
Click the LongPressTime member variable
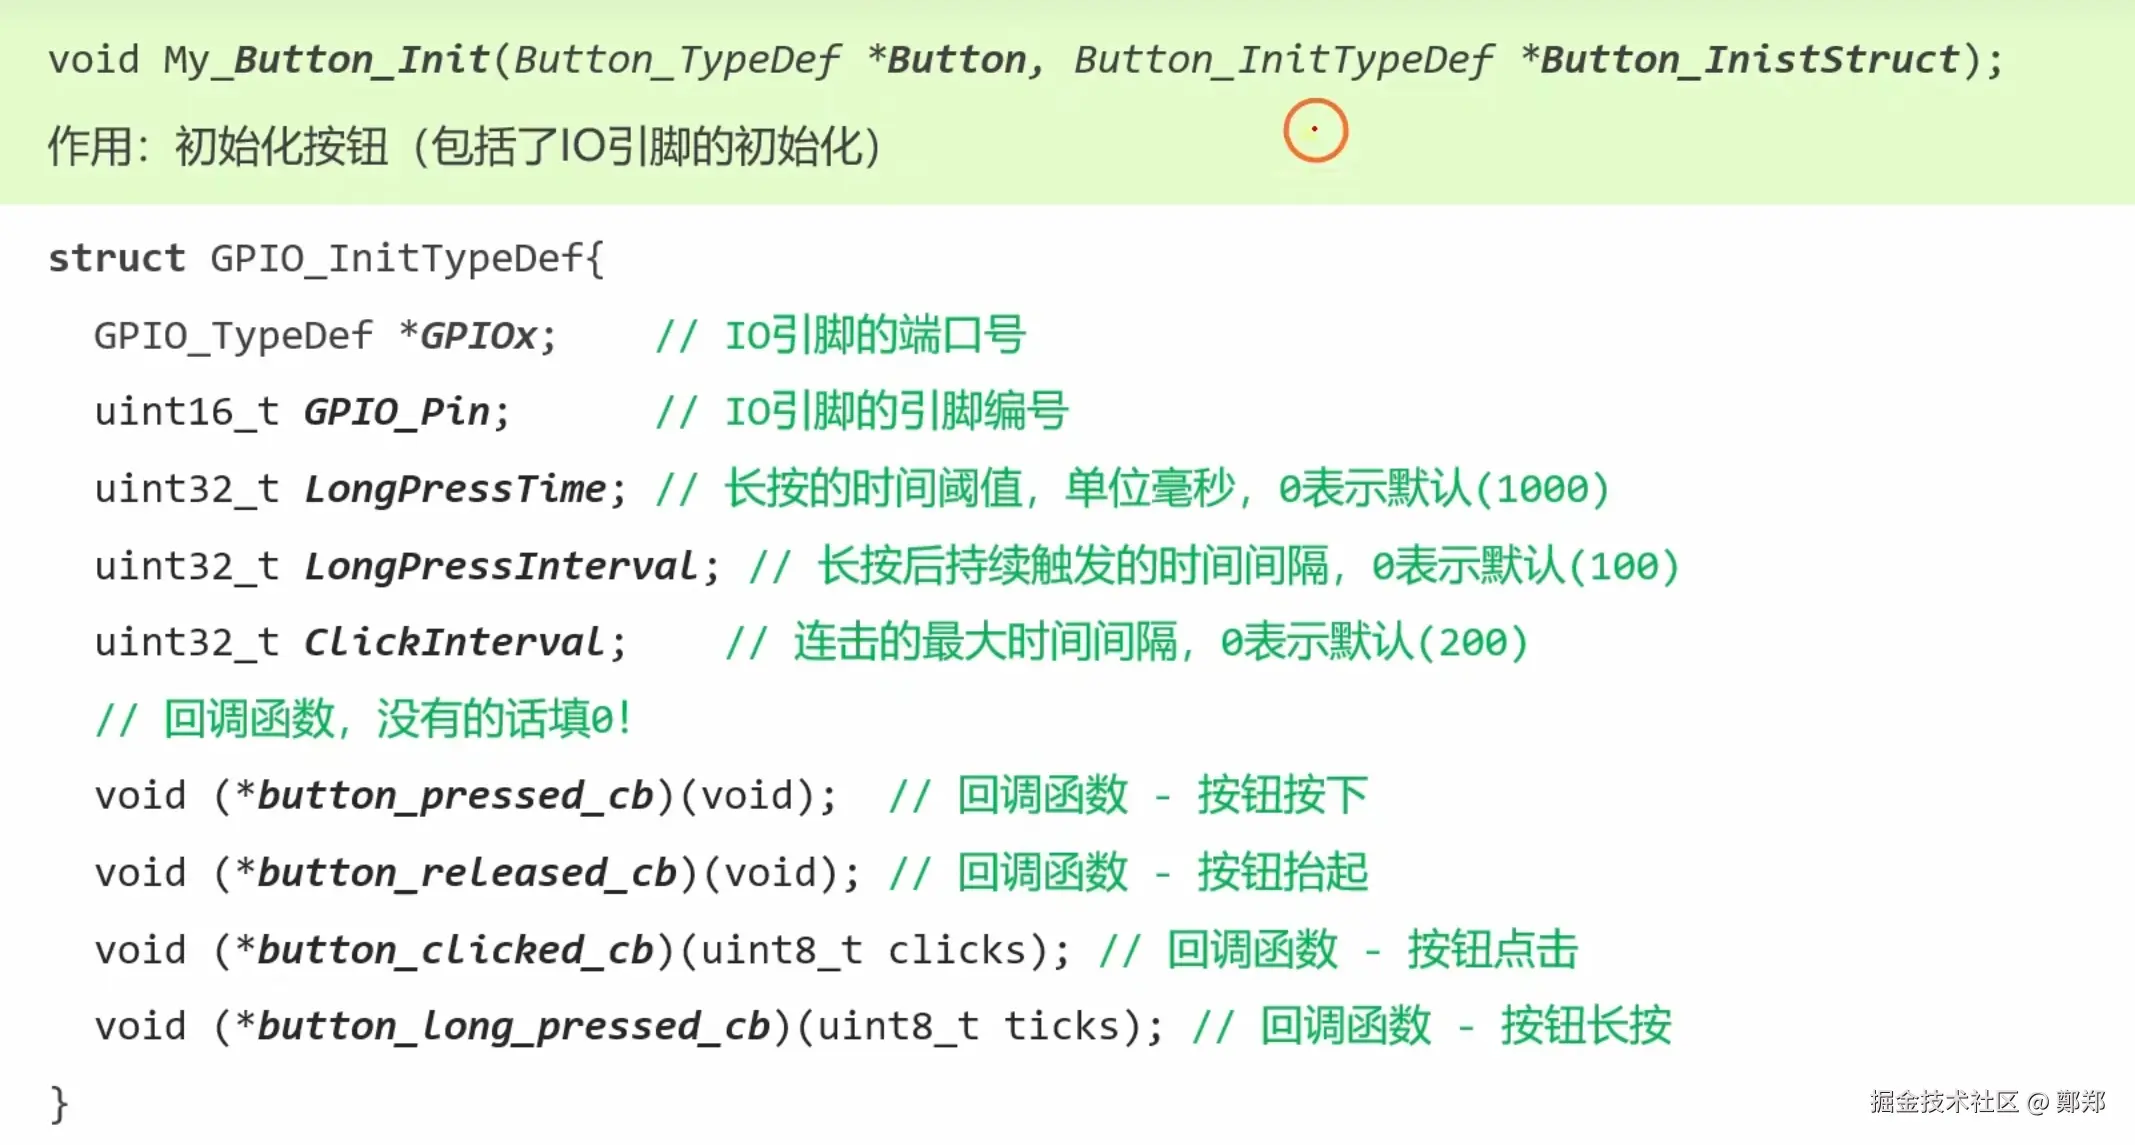point(455,489)
